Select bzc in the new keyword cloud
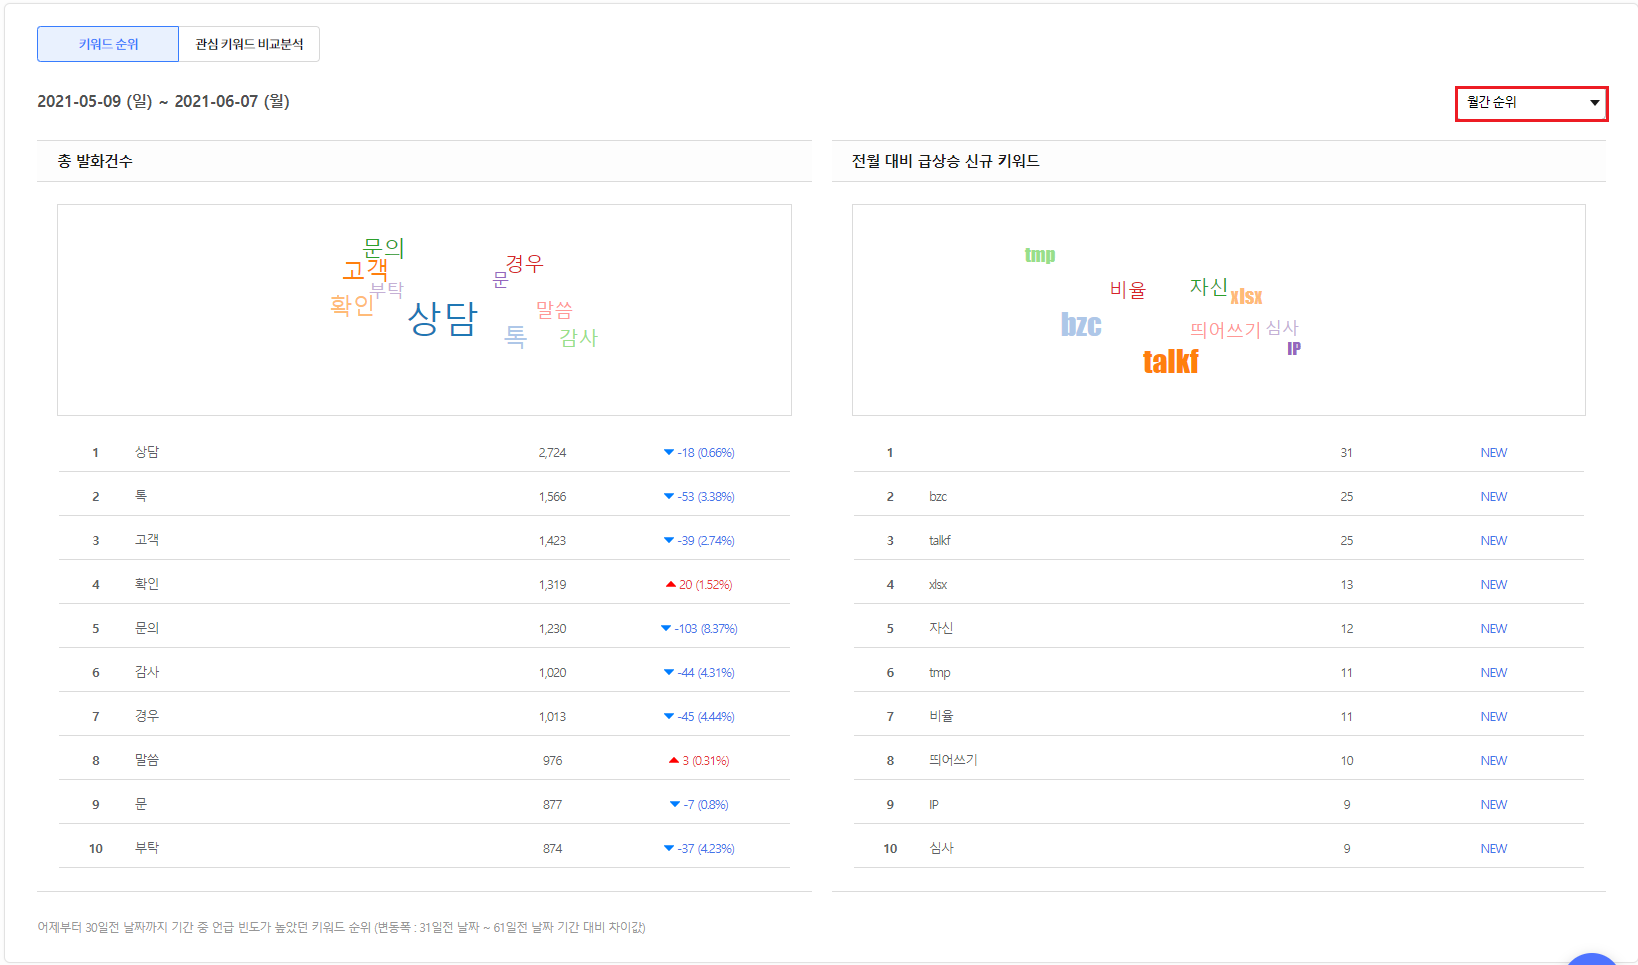Image resolution: width=1638 pixels, height=965 pixels. [x=1081, y=325]
